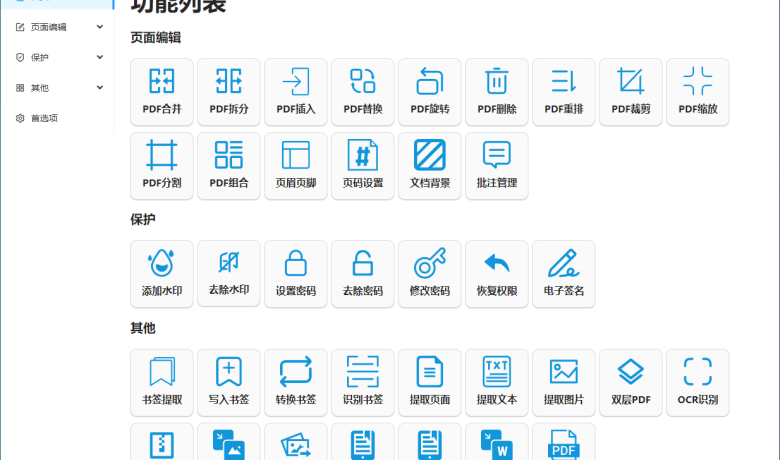The width and height of the screenshot is (780, 460).
Task: Click the PDF file icon tile in bottom row
Action: 564,442
